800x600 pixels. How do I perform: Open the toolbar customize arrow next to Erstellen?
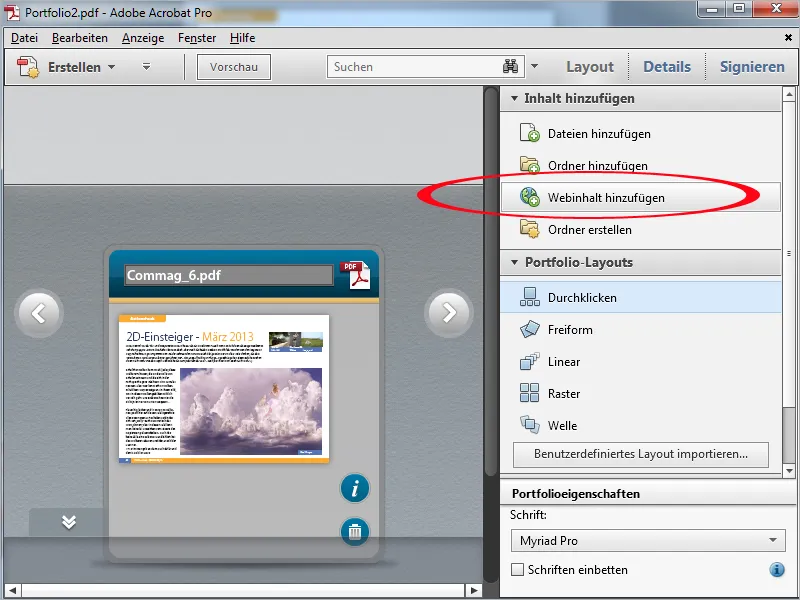[x=146, y=67]
